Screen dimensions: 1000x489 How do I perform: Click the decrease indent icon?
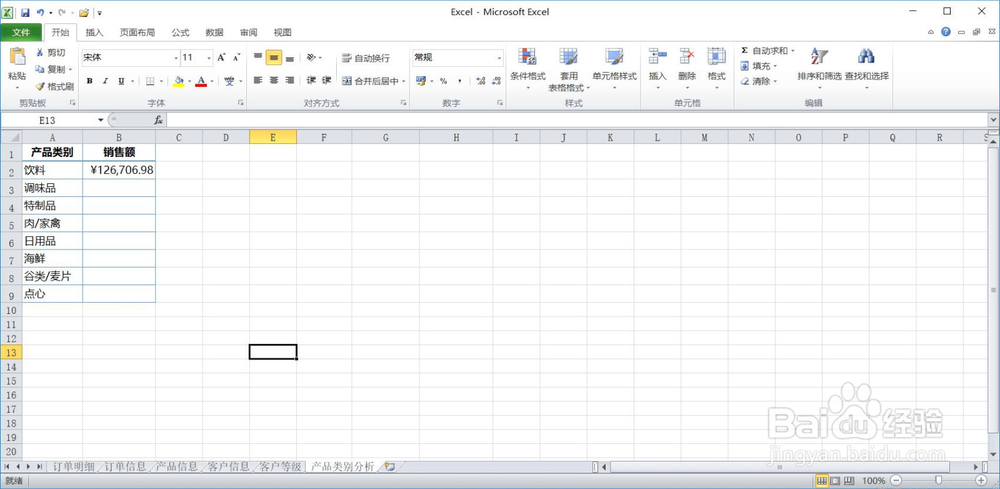point(311,80)
